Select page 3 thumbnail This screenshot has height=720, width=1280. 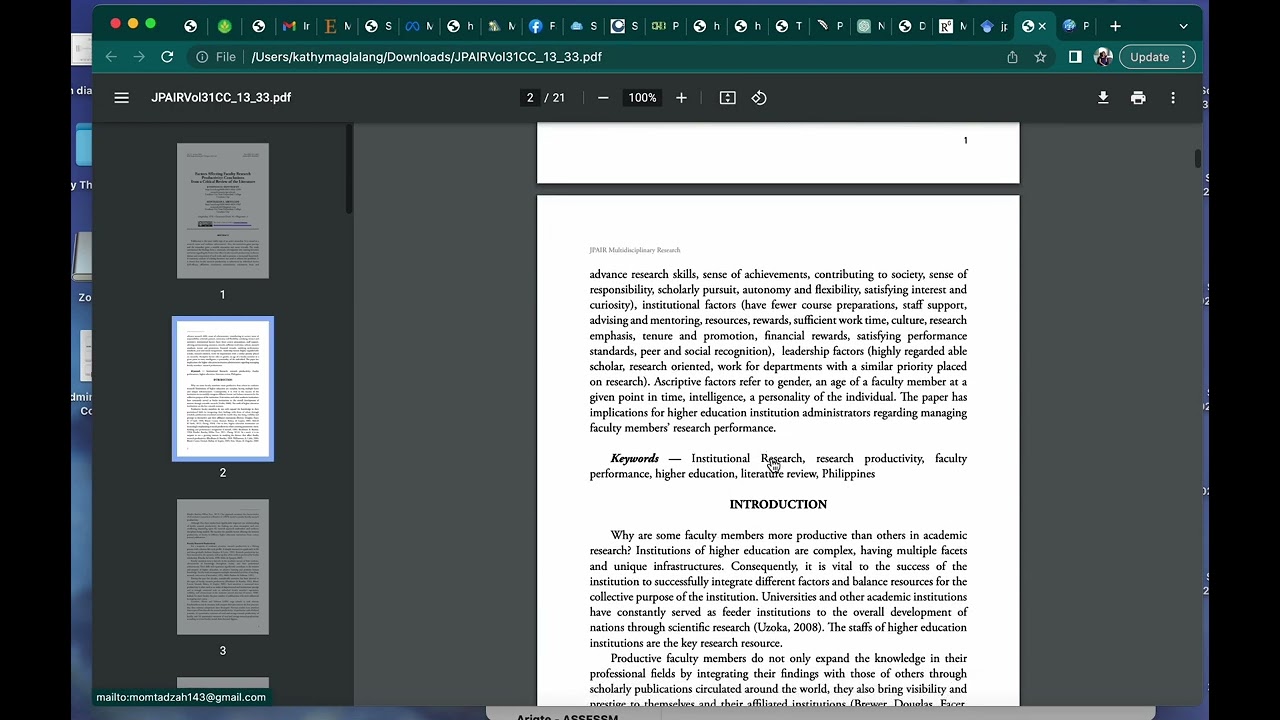[x=223, y=567]
